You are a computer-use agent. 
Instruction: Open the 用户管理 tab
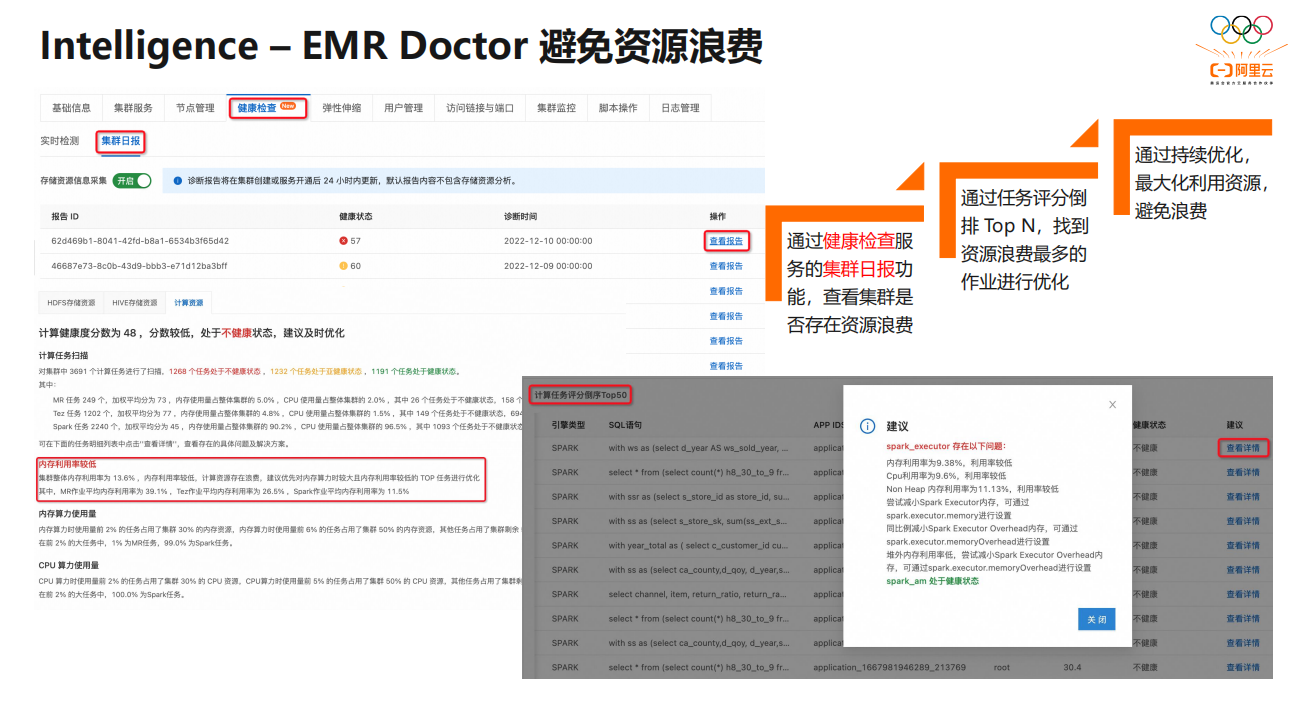403,107
